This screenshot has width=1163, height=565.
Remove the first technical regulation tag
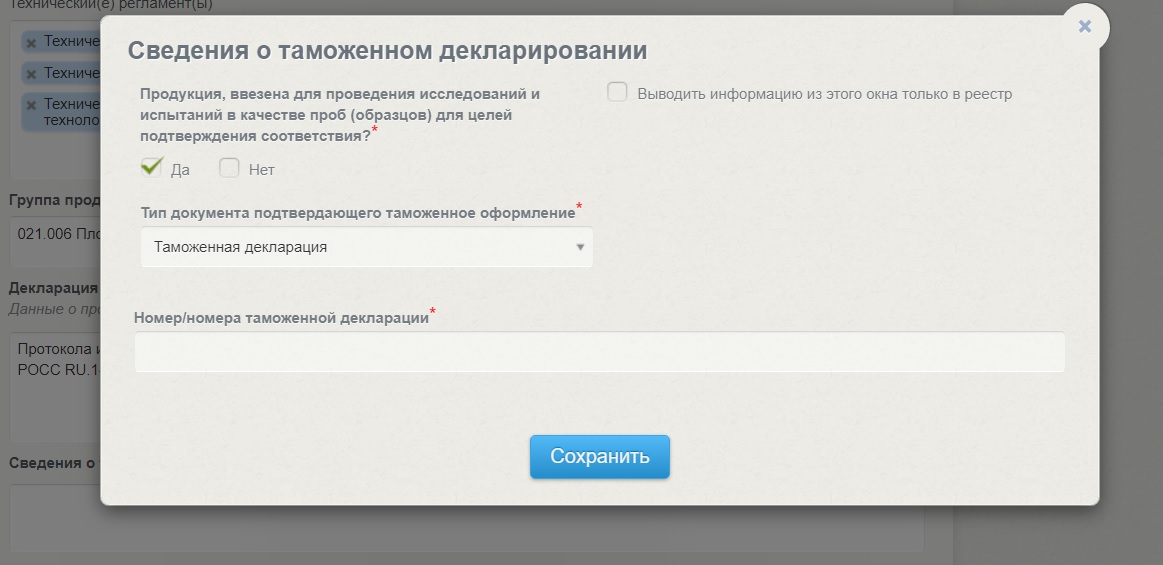[x=31, y=42]
